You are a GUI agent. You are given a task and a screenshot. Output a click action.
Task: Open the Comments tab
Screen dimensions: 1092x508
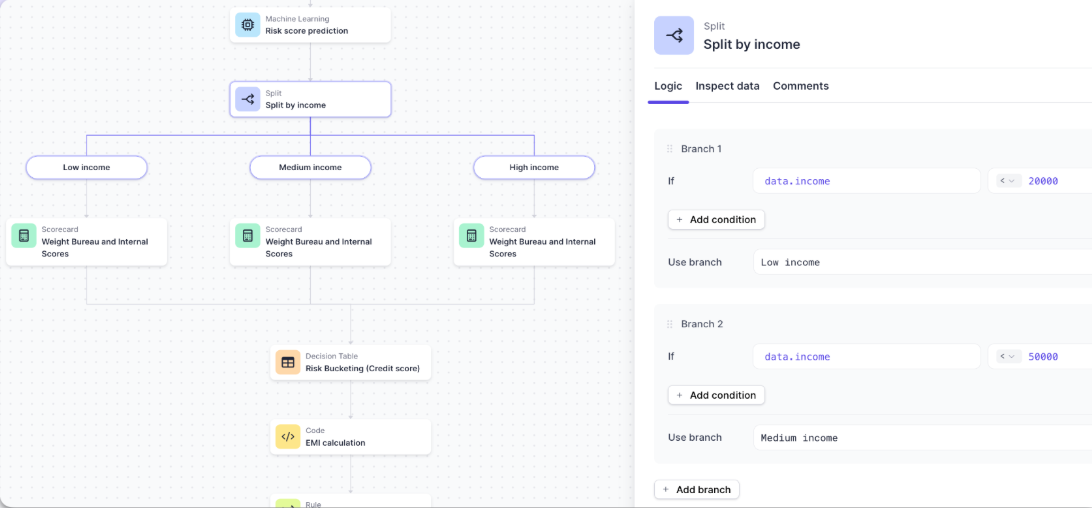coord(801,86)
